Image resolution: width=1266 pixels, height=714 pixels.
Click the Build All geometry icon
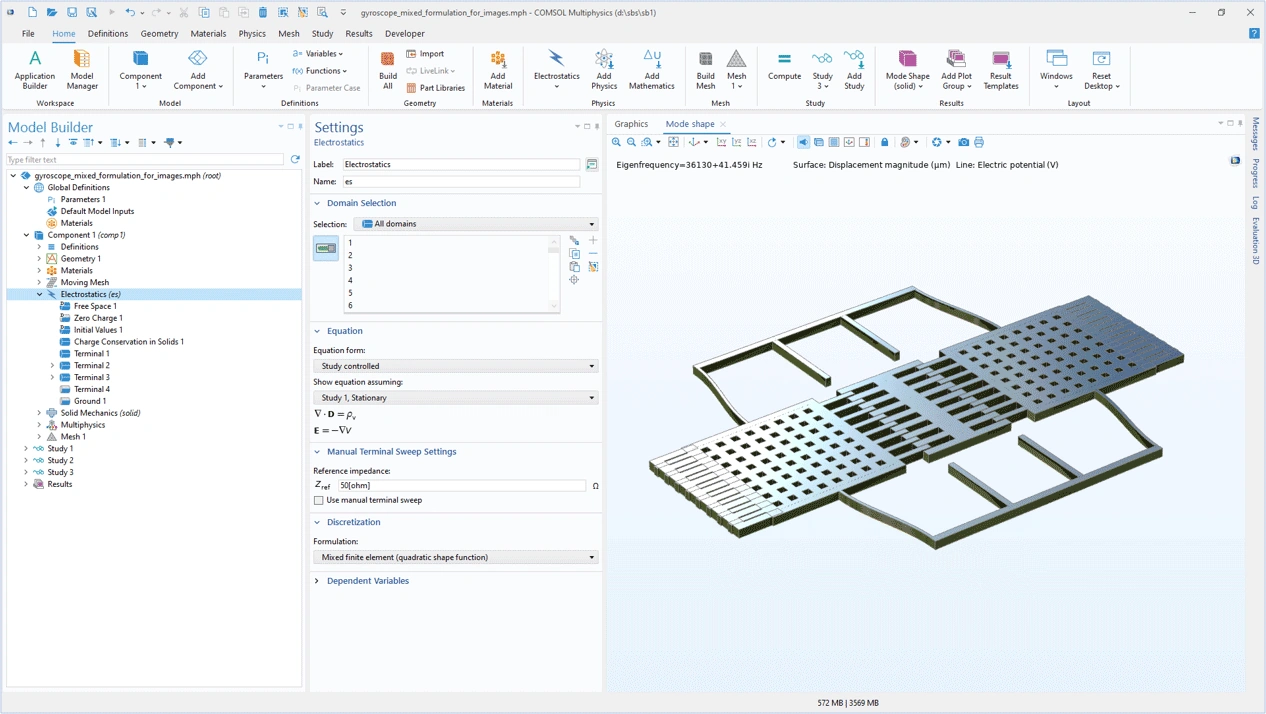pos(387,68)
